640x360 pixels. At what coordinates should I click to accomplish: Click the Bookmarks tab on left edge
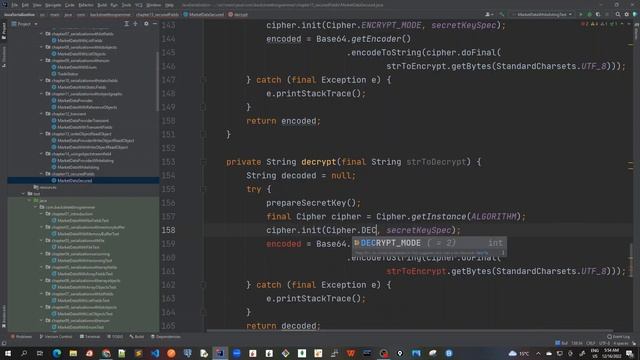[4, 316]
